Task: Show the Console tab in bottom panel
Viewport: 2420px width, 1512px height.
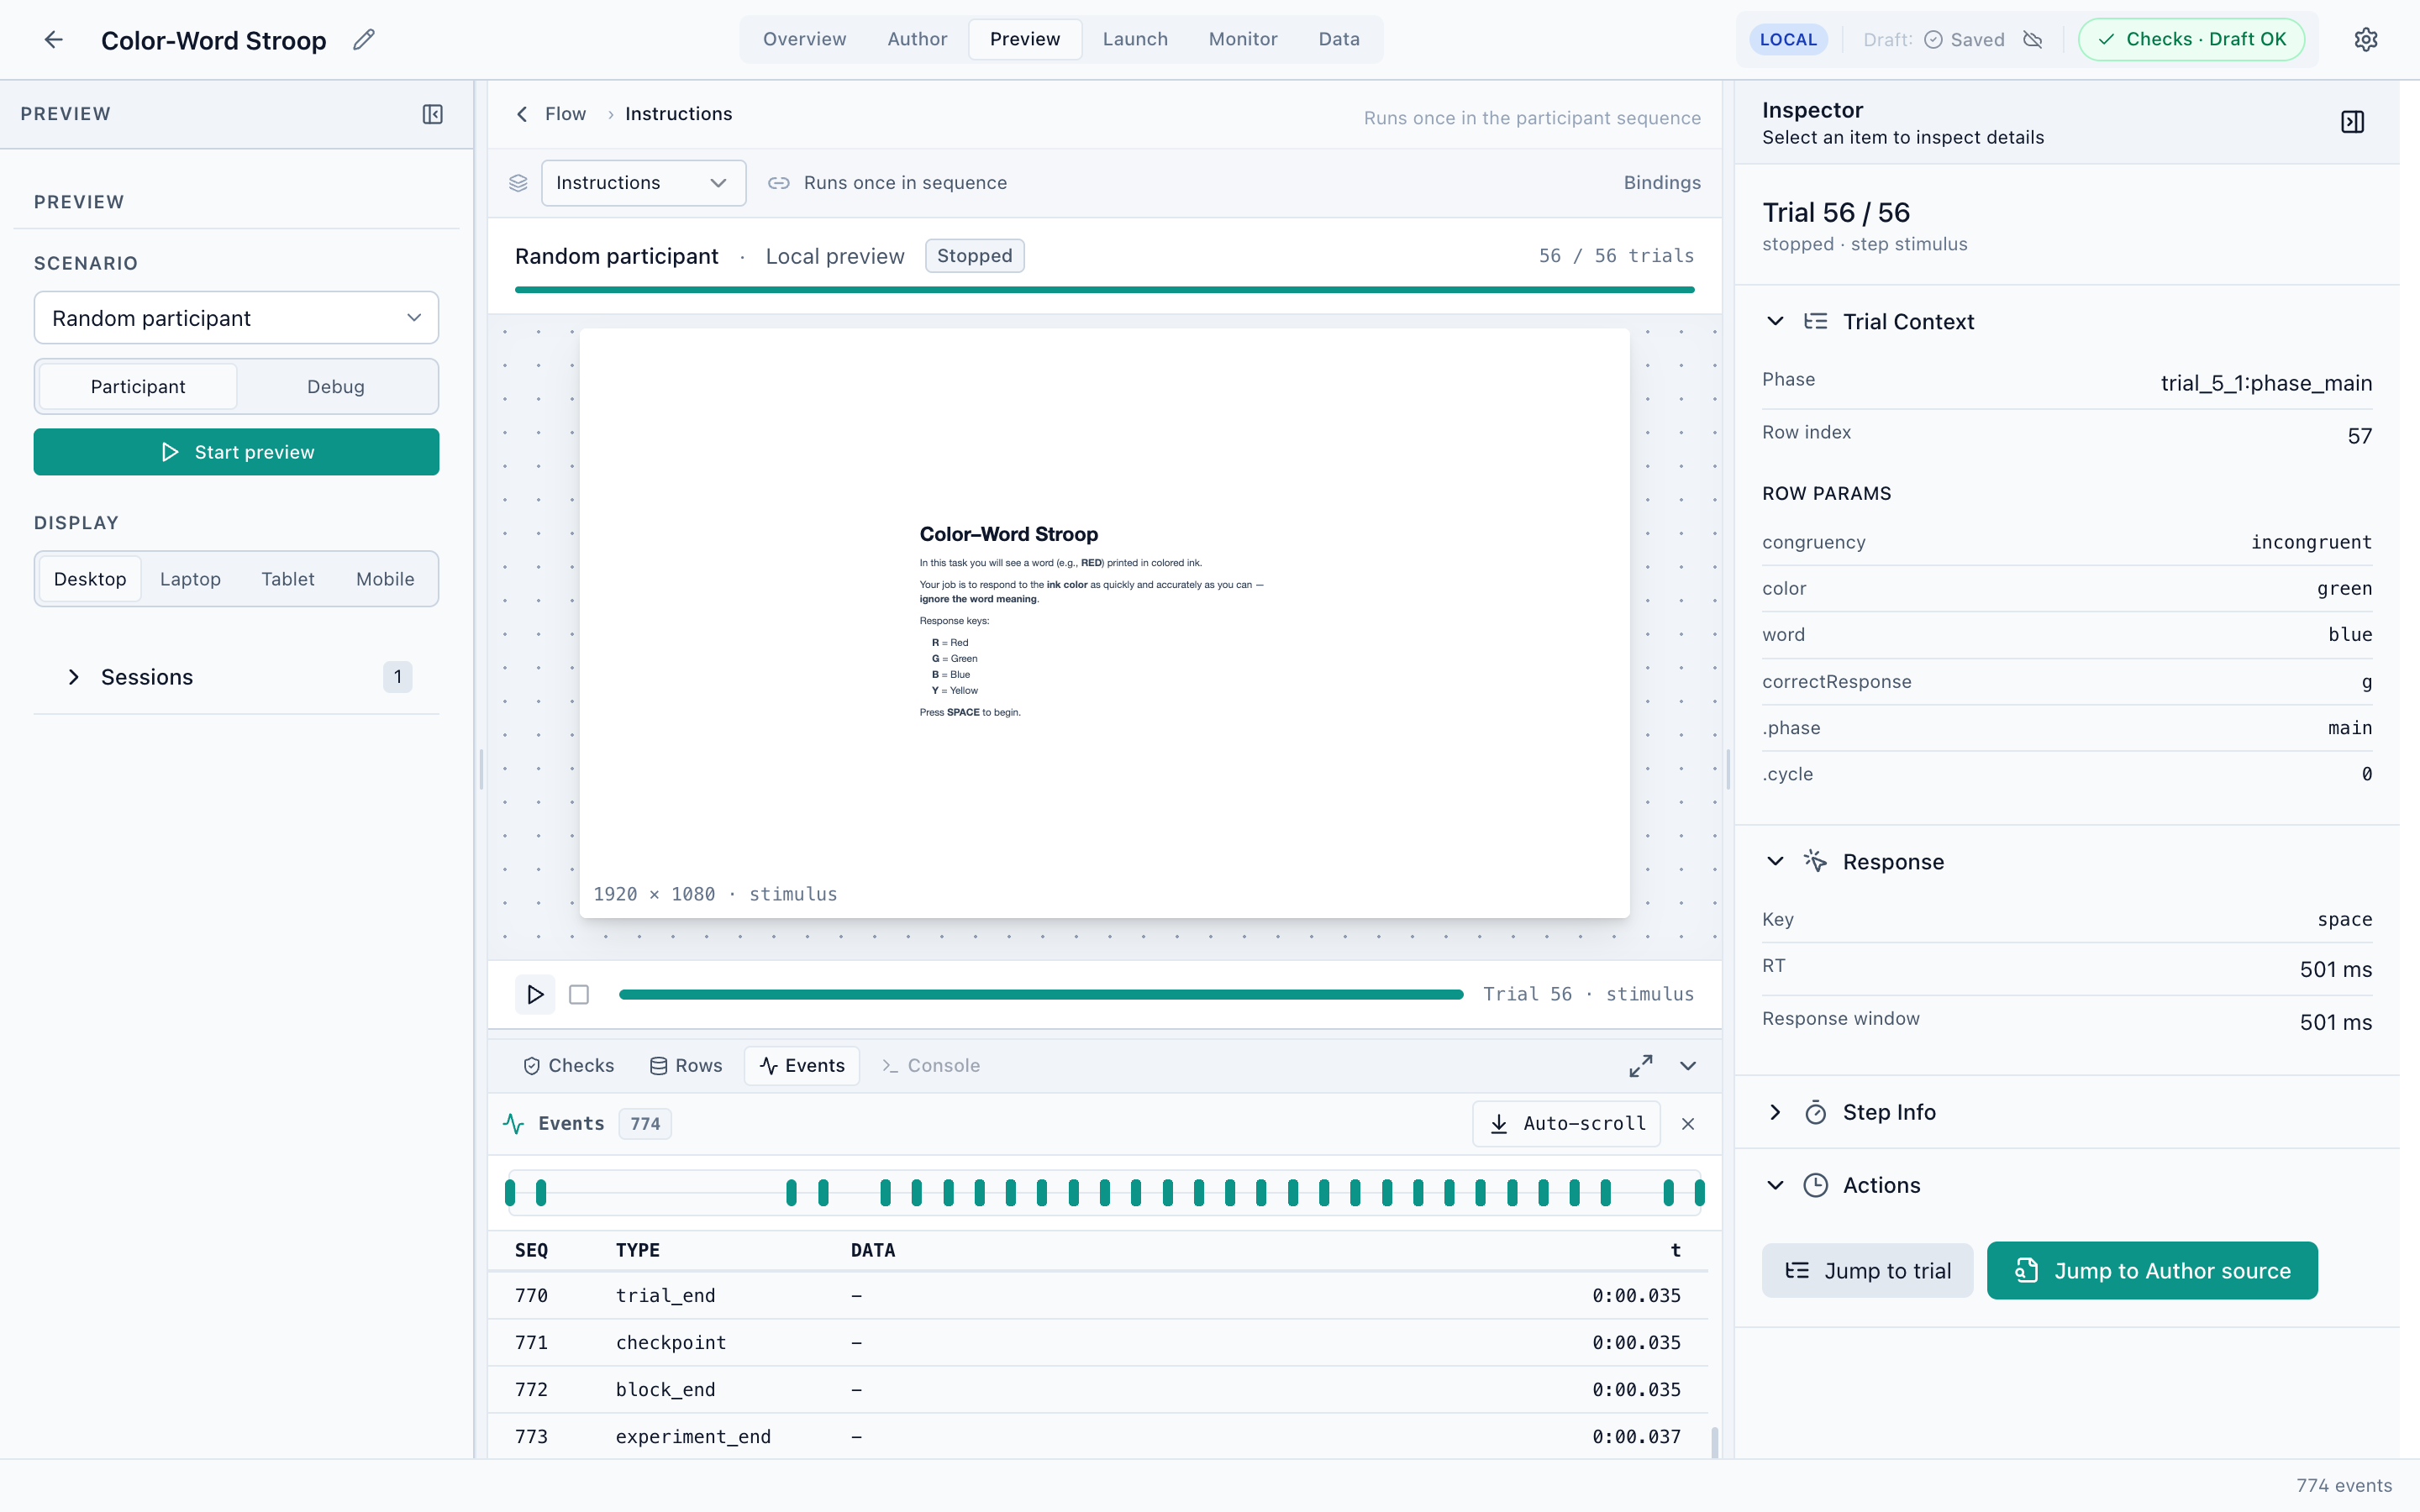Action: tap(930, 1065)
